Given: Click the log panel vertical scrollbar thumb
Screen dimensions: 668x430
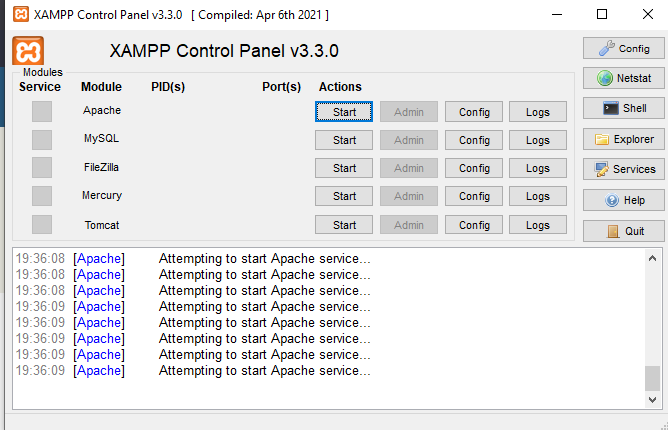Looking at the screenshot, I should (x=652, y=377).
